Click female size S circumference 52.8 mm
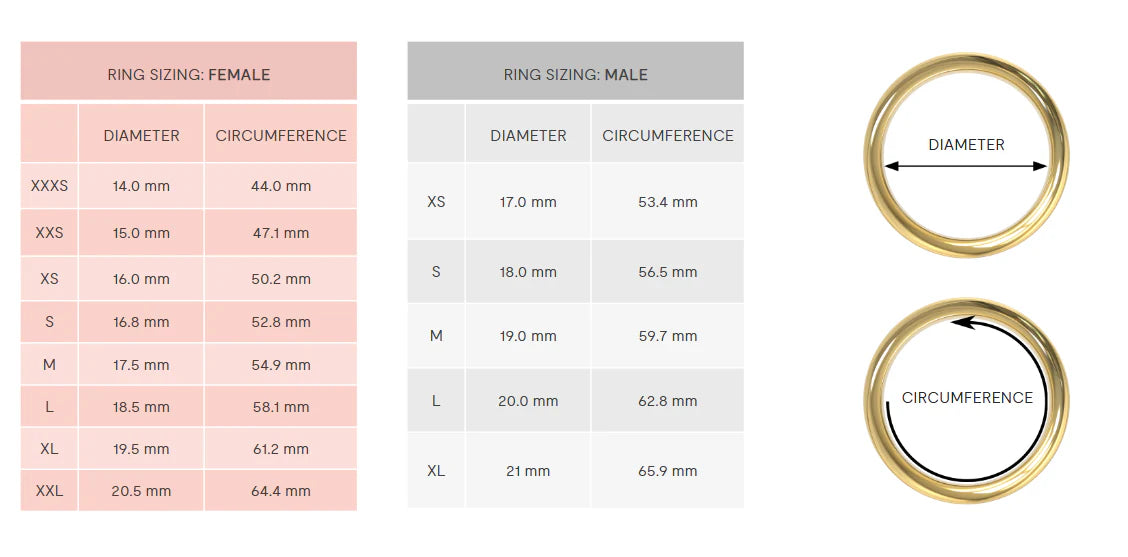 (281, 322)
